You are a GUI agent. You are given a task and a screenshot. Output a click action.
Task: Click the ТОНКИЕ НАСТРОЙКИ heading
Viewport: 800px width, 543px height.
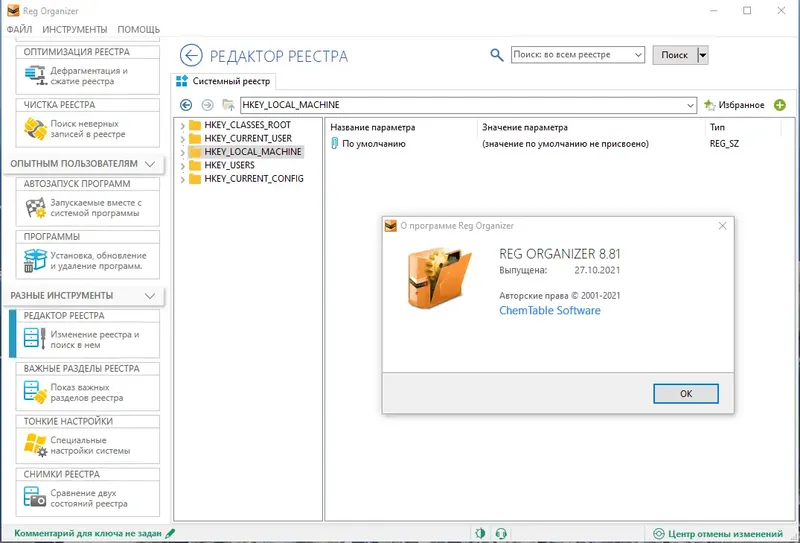(68, 422)
